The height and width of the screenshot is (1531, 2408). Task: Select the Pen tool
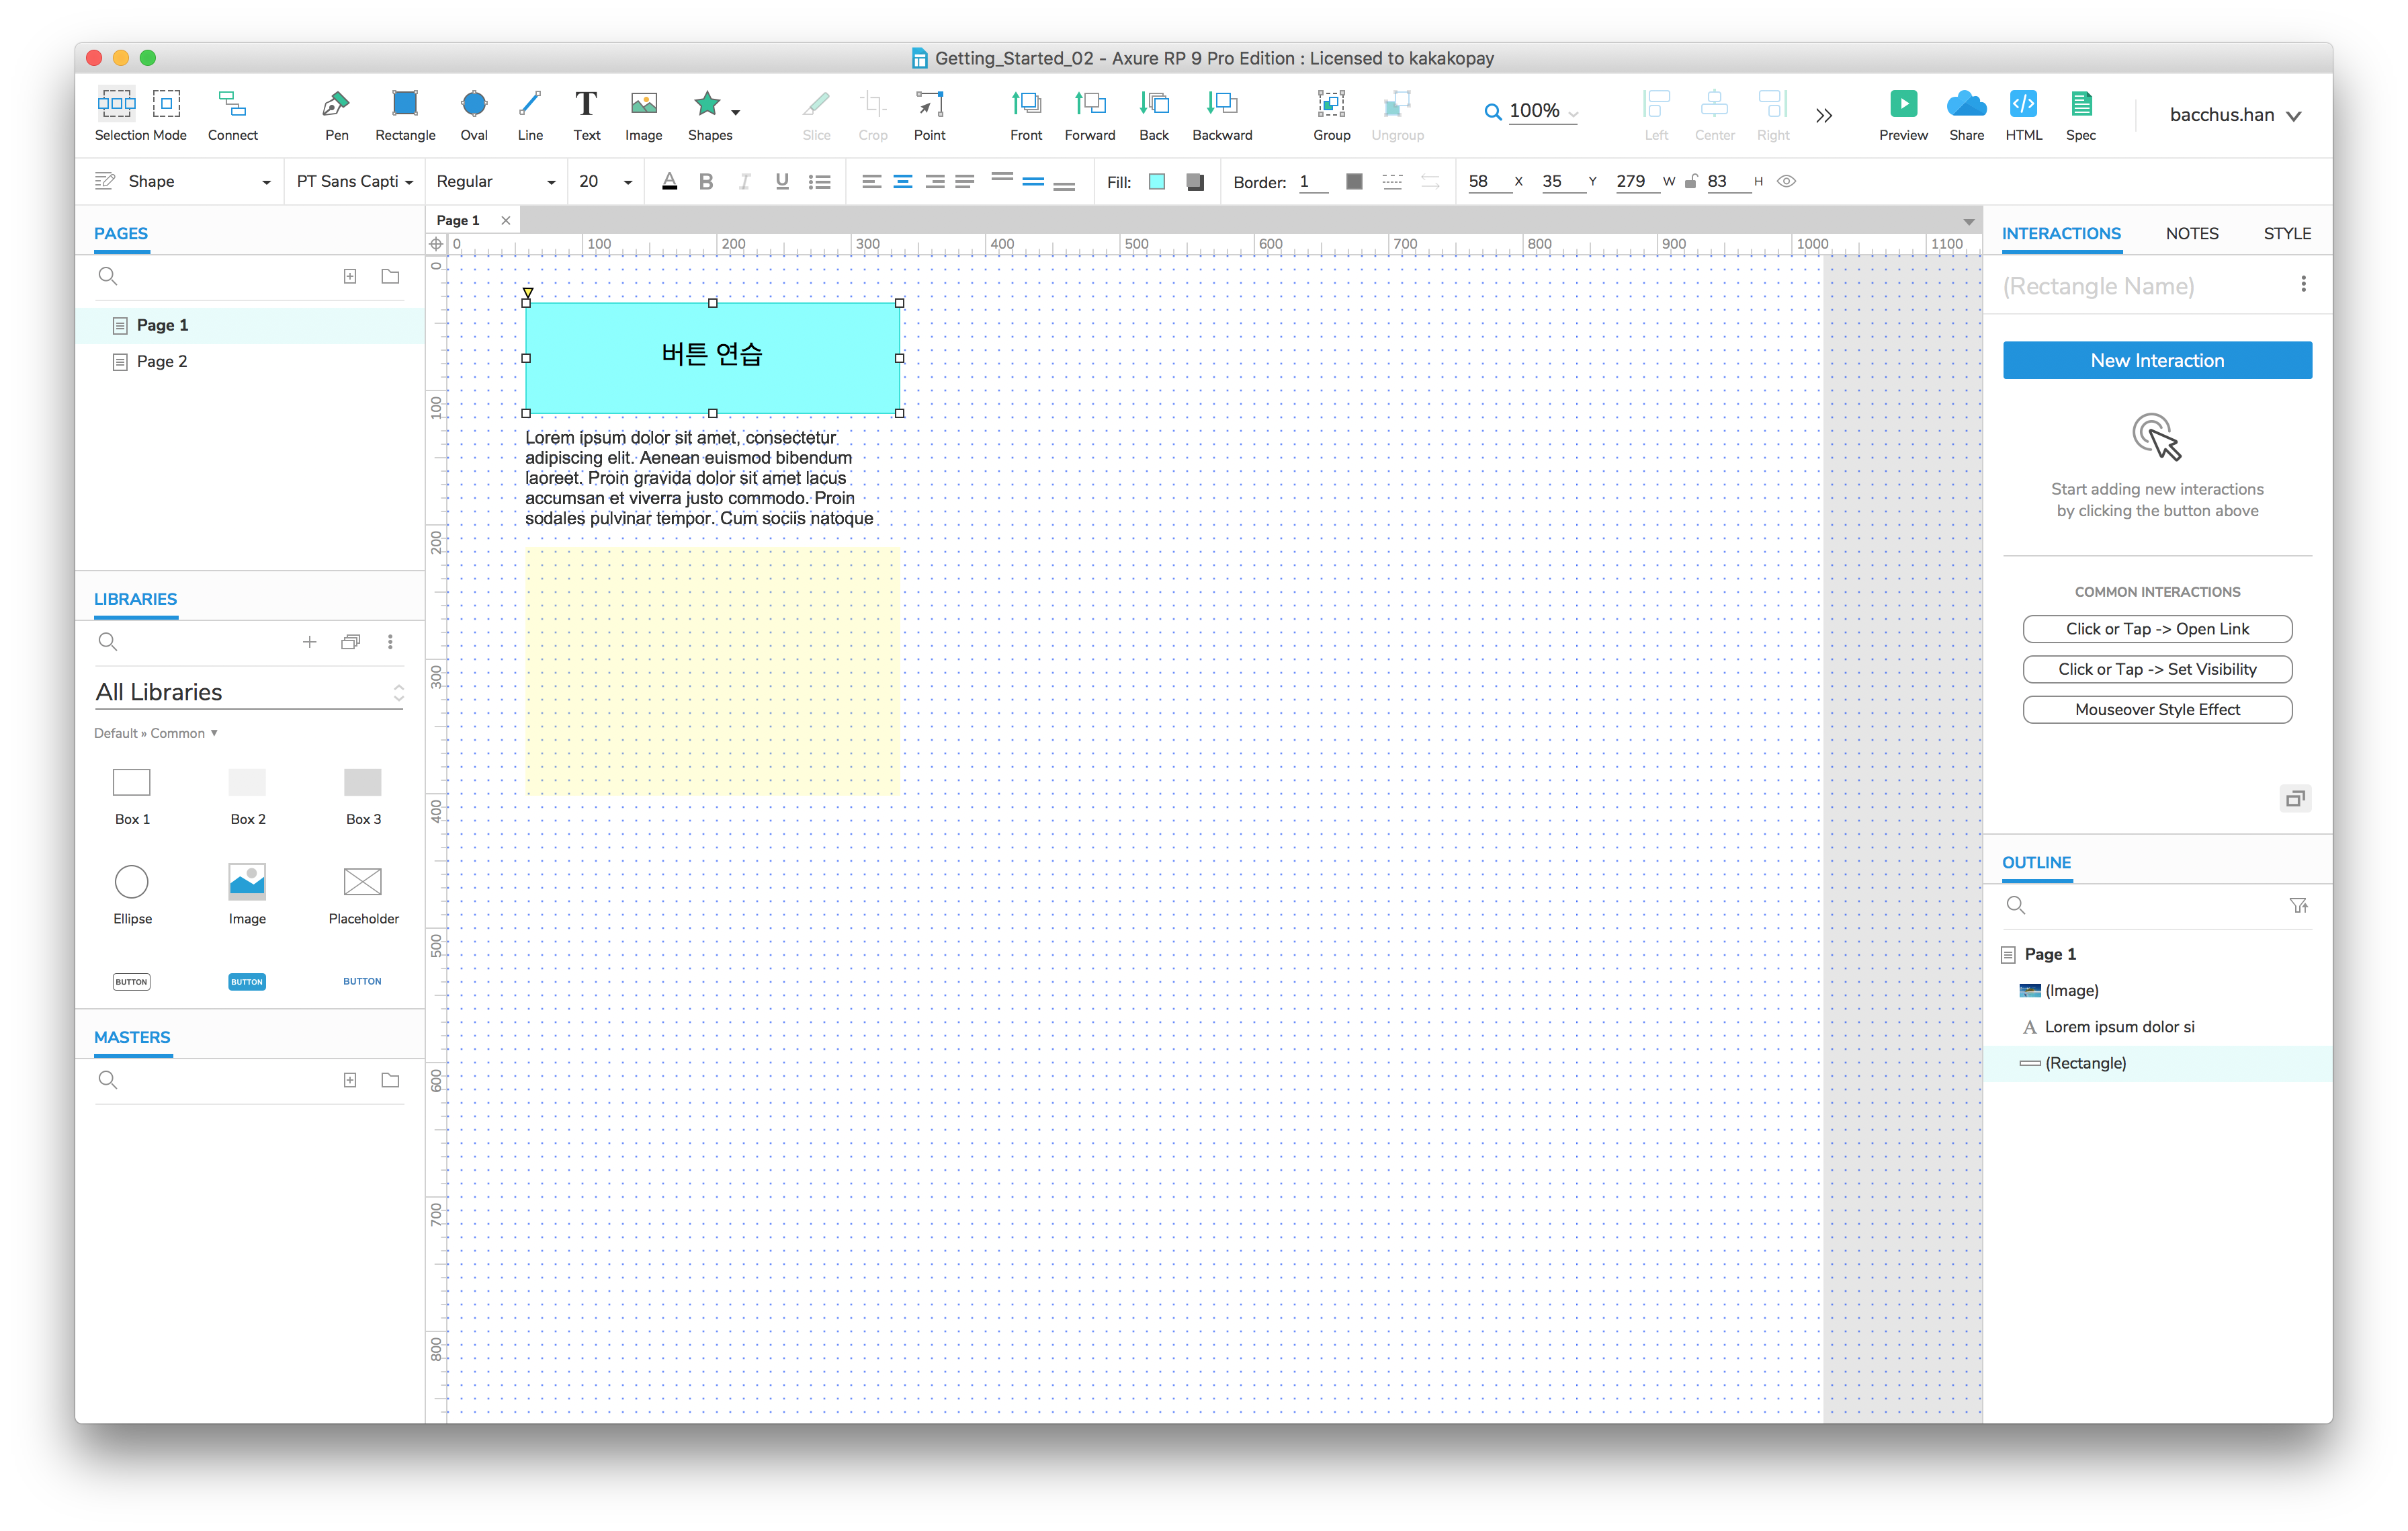click(x=336, y=105)
